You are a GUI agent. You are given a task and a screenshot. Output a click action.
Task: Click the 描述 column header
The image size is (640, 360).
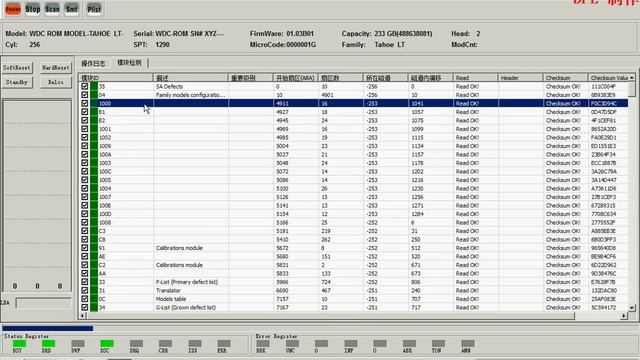point(190,78)
